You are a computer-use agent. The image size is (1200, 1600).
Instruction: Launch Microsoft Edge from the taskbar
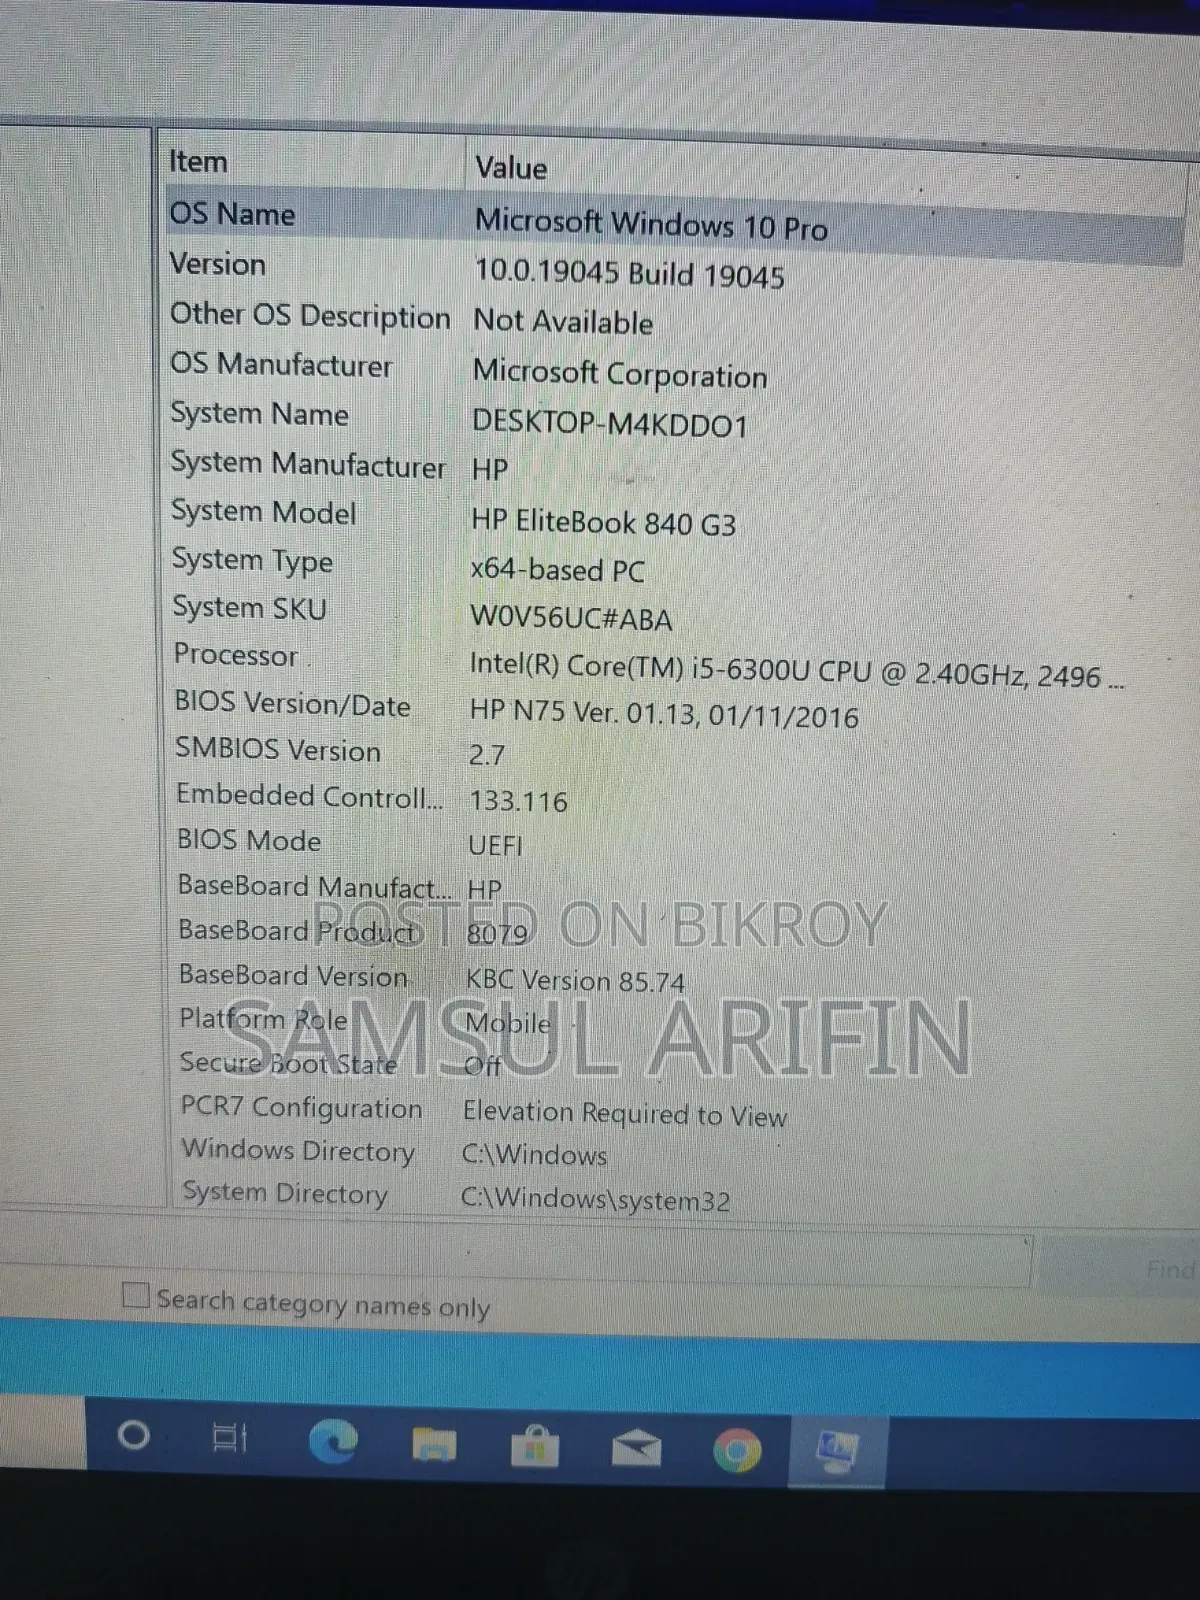pyautogui.click(x=332, y=1441)
